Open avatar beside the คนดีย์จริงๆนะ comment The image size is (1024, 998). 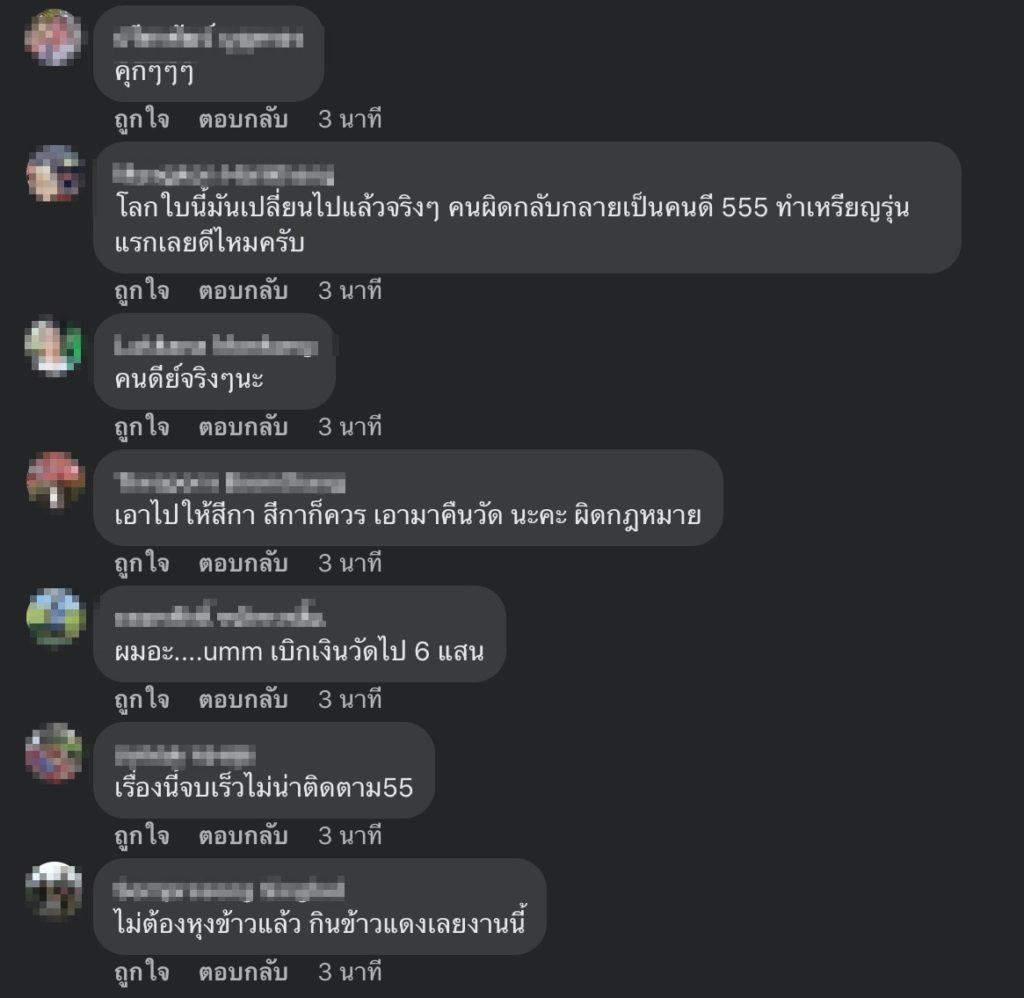(x=54, y=346)
